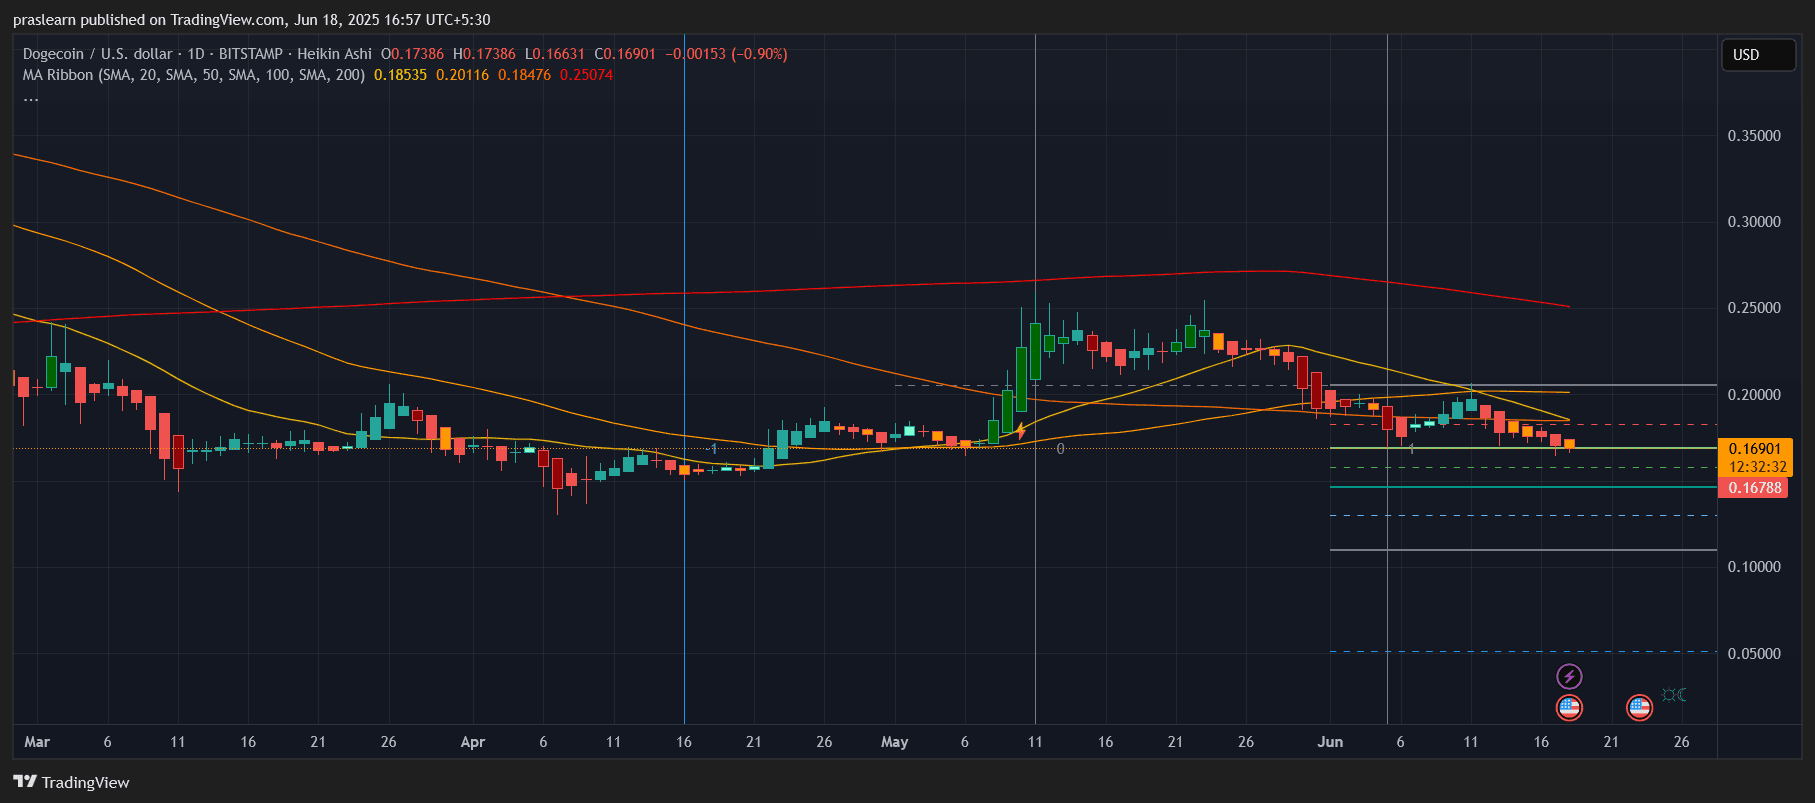Click the red 0.16788 price tag

point(1755,488)
